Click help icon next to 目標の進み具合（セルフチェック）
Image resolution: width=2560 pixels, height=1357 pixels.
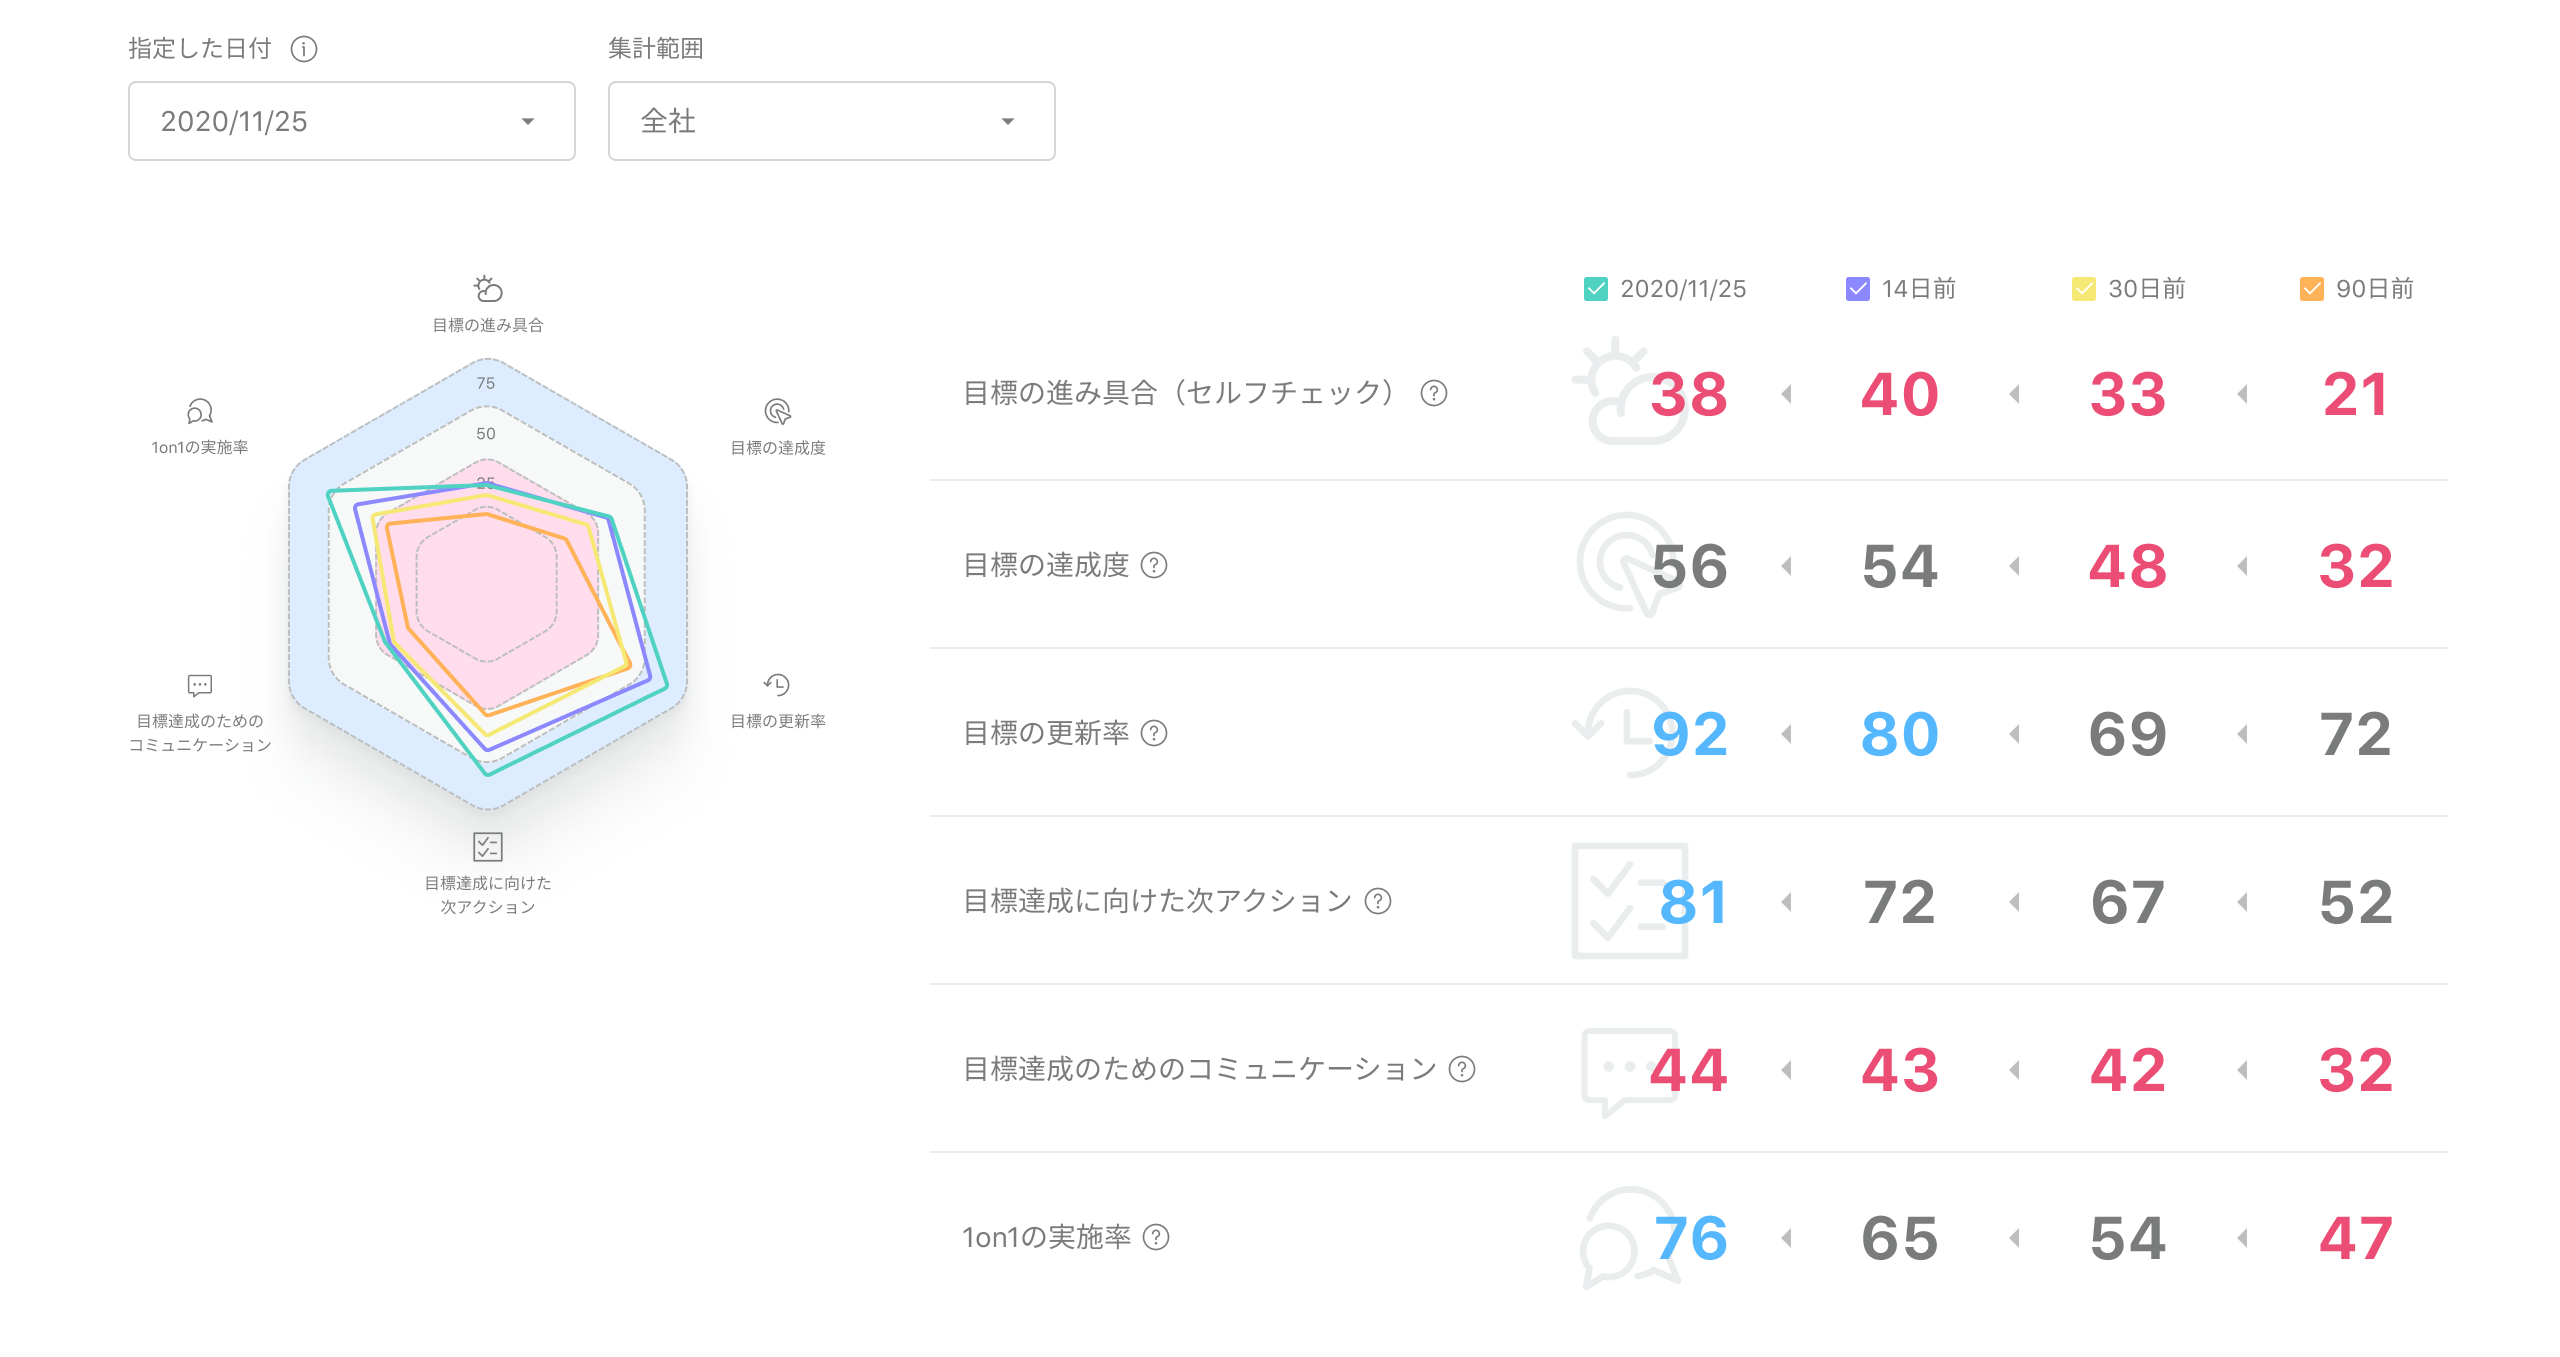click(x=1434, y=393)
